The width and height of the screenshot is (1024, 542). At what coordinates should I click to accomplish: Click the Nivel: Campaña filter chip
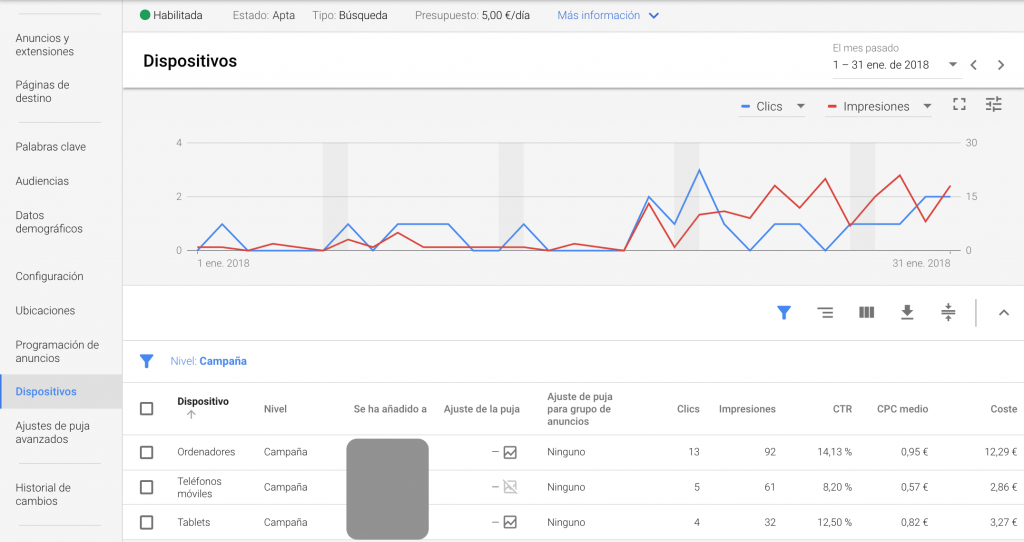[208, 361]
